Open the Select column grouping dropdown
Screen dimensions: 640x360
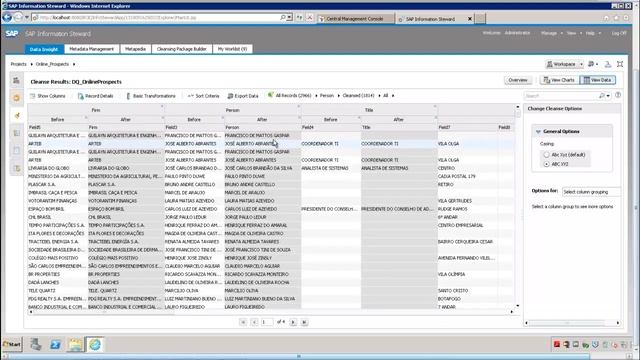[591, 191]
